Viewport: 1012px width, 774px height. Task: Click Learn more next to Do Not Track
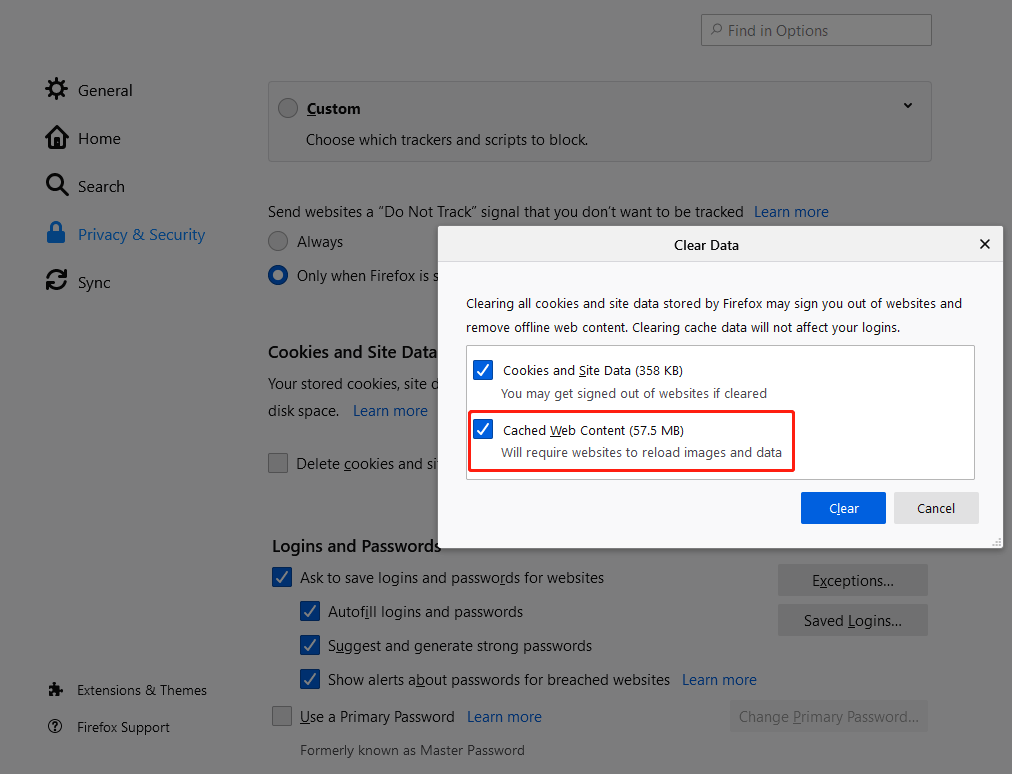(790, 211)
